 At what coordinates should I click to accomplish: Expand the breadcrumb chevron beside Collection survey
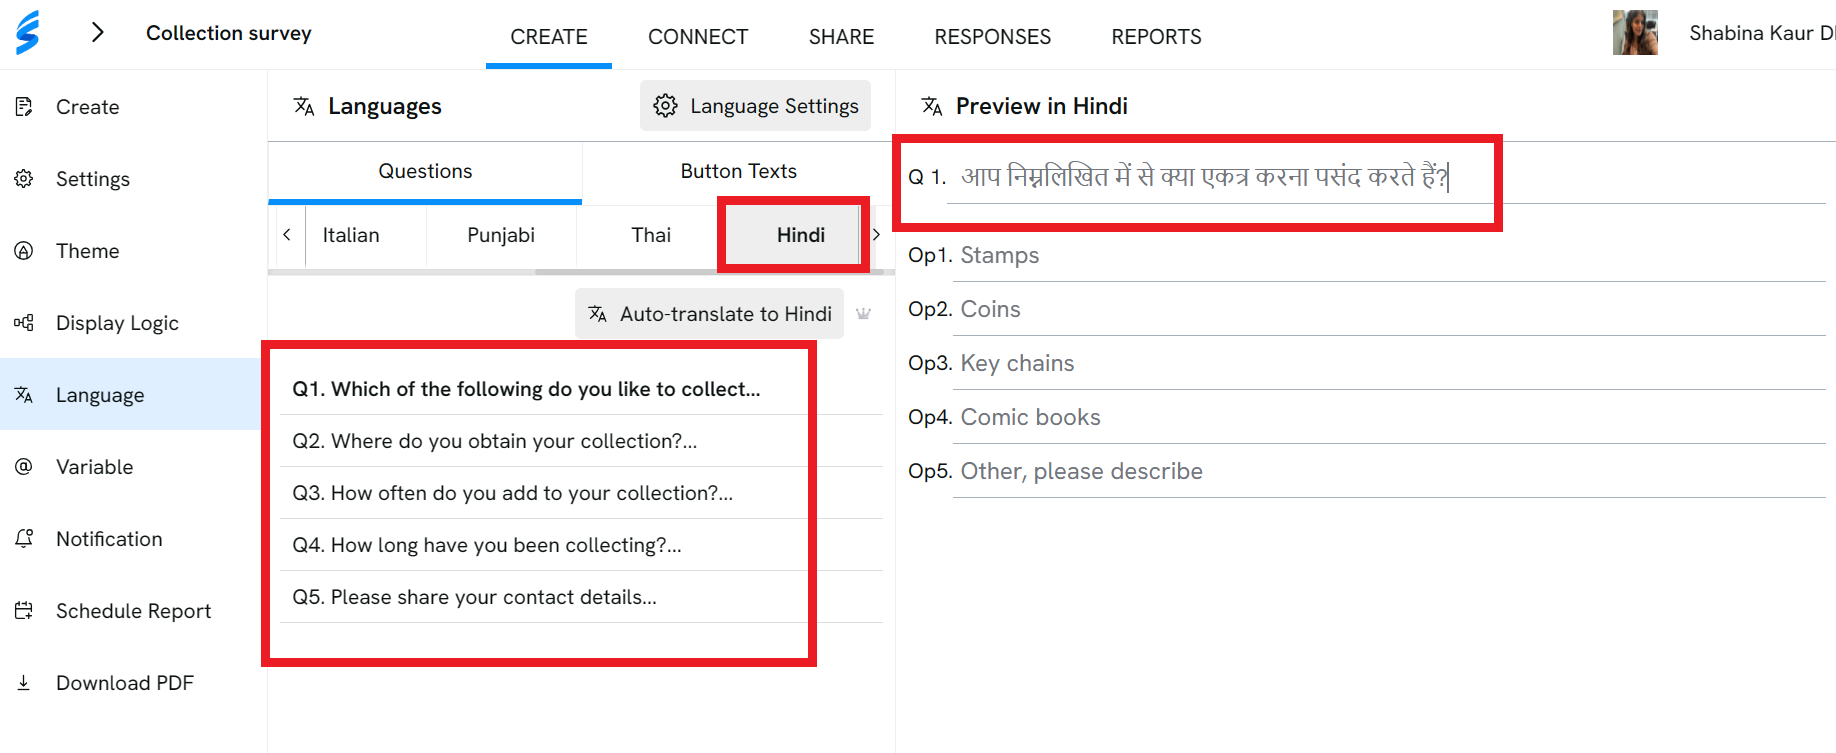97,33
